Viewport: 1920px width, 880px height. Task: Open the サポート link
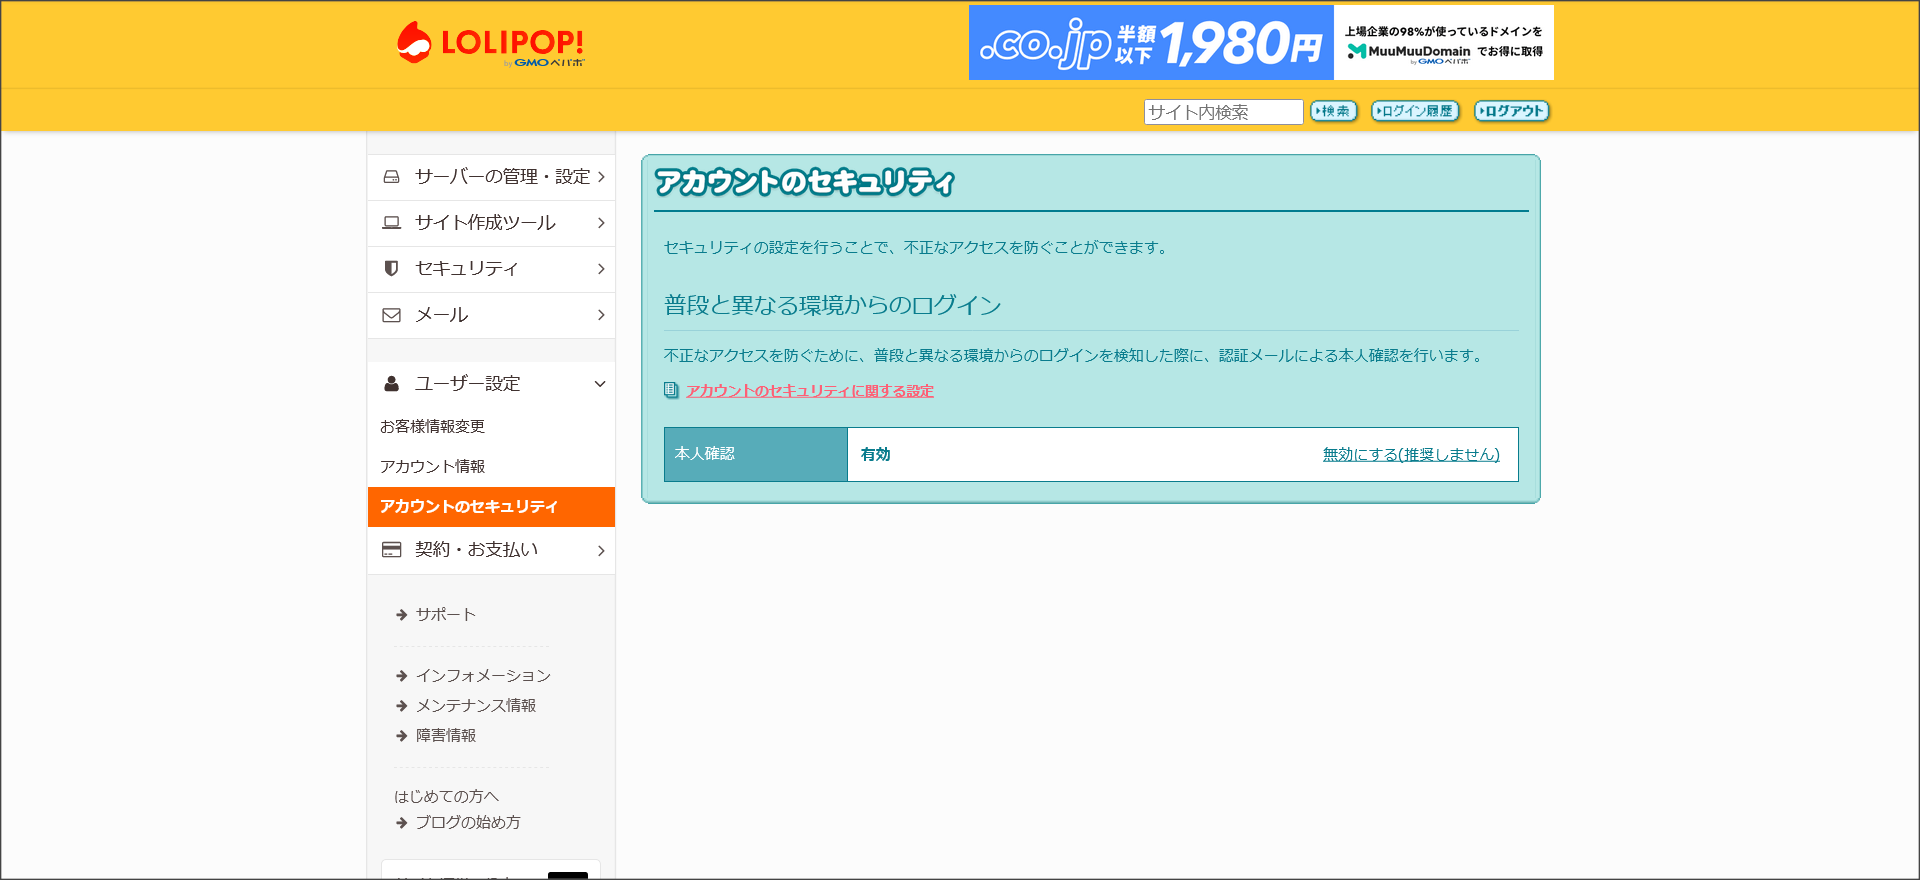coord(446,615)
